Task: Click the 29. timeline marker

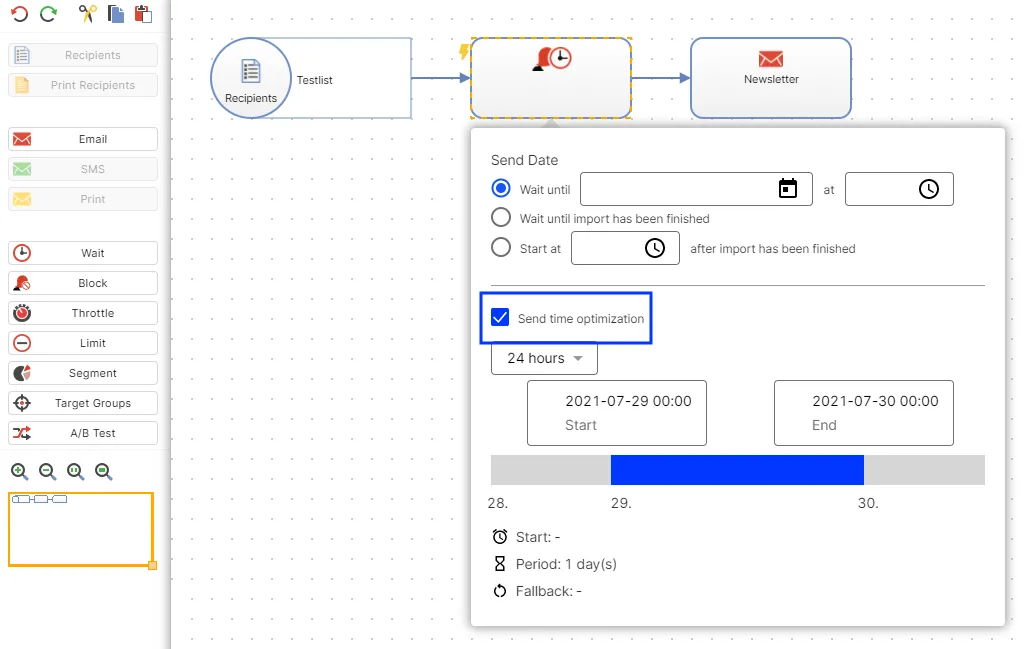Action: tap(621, 503)
